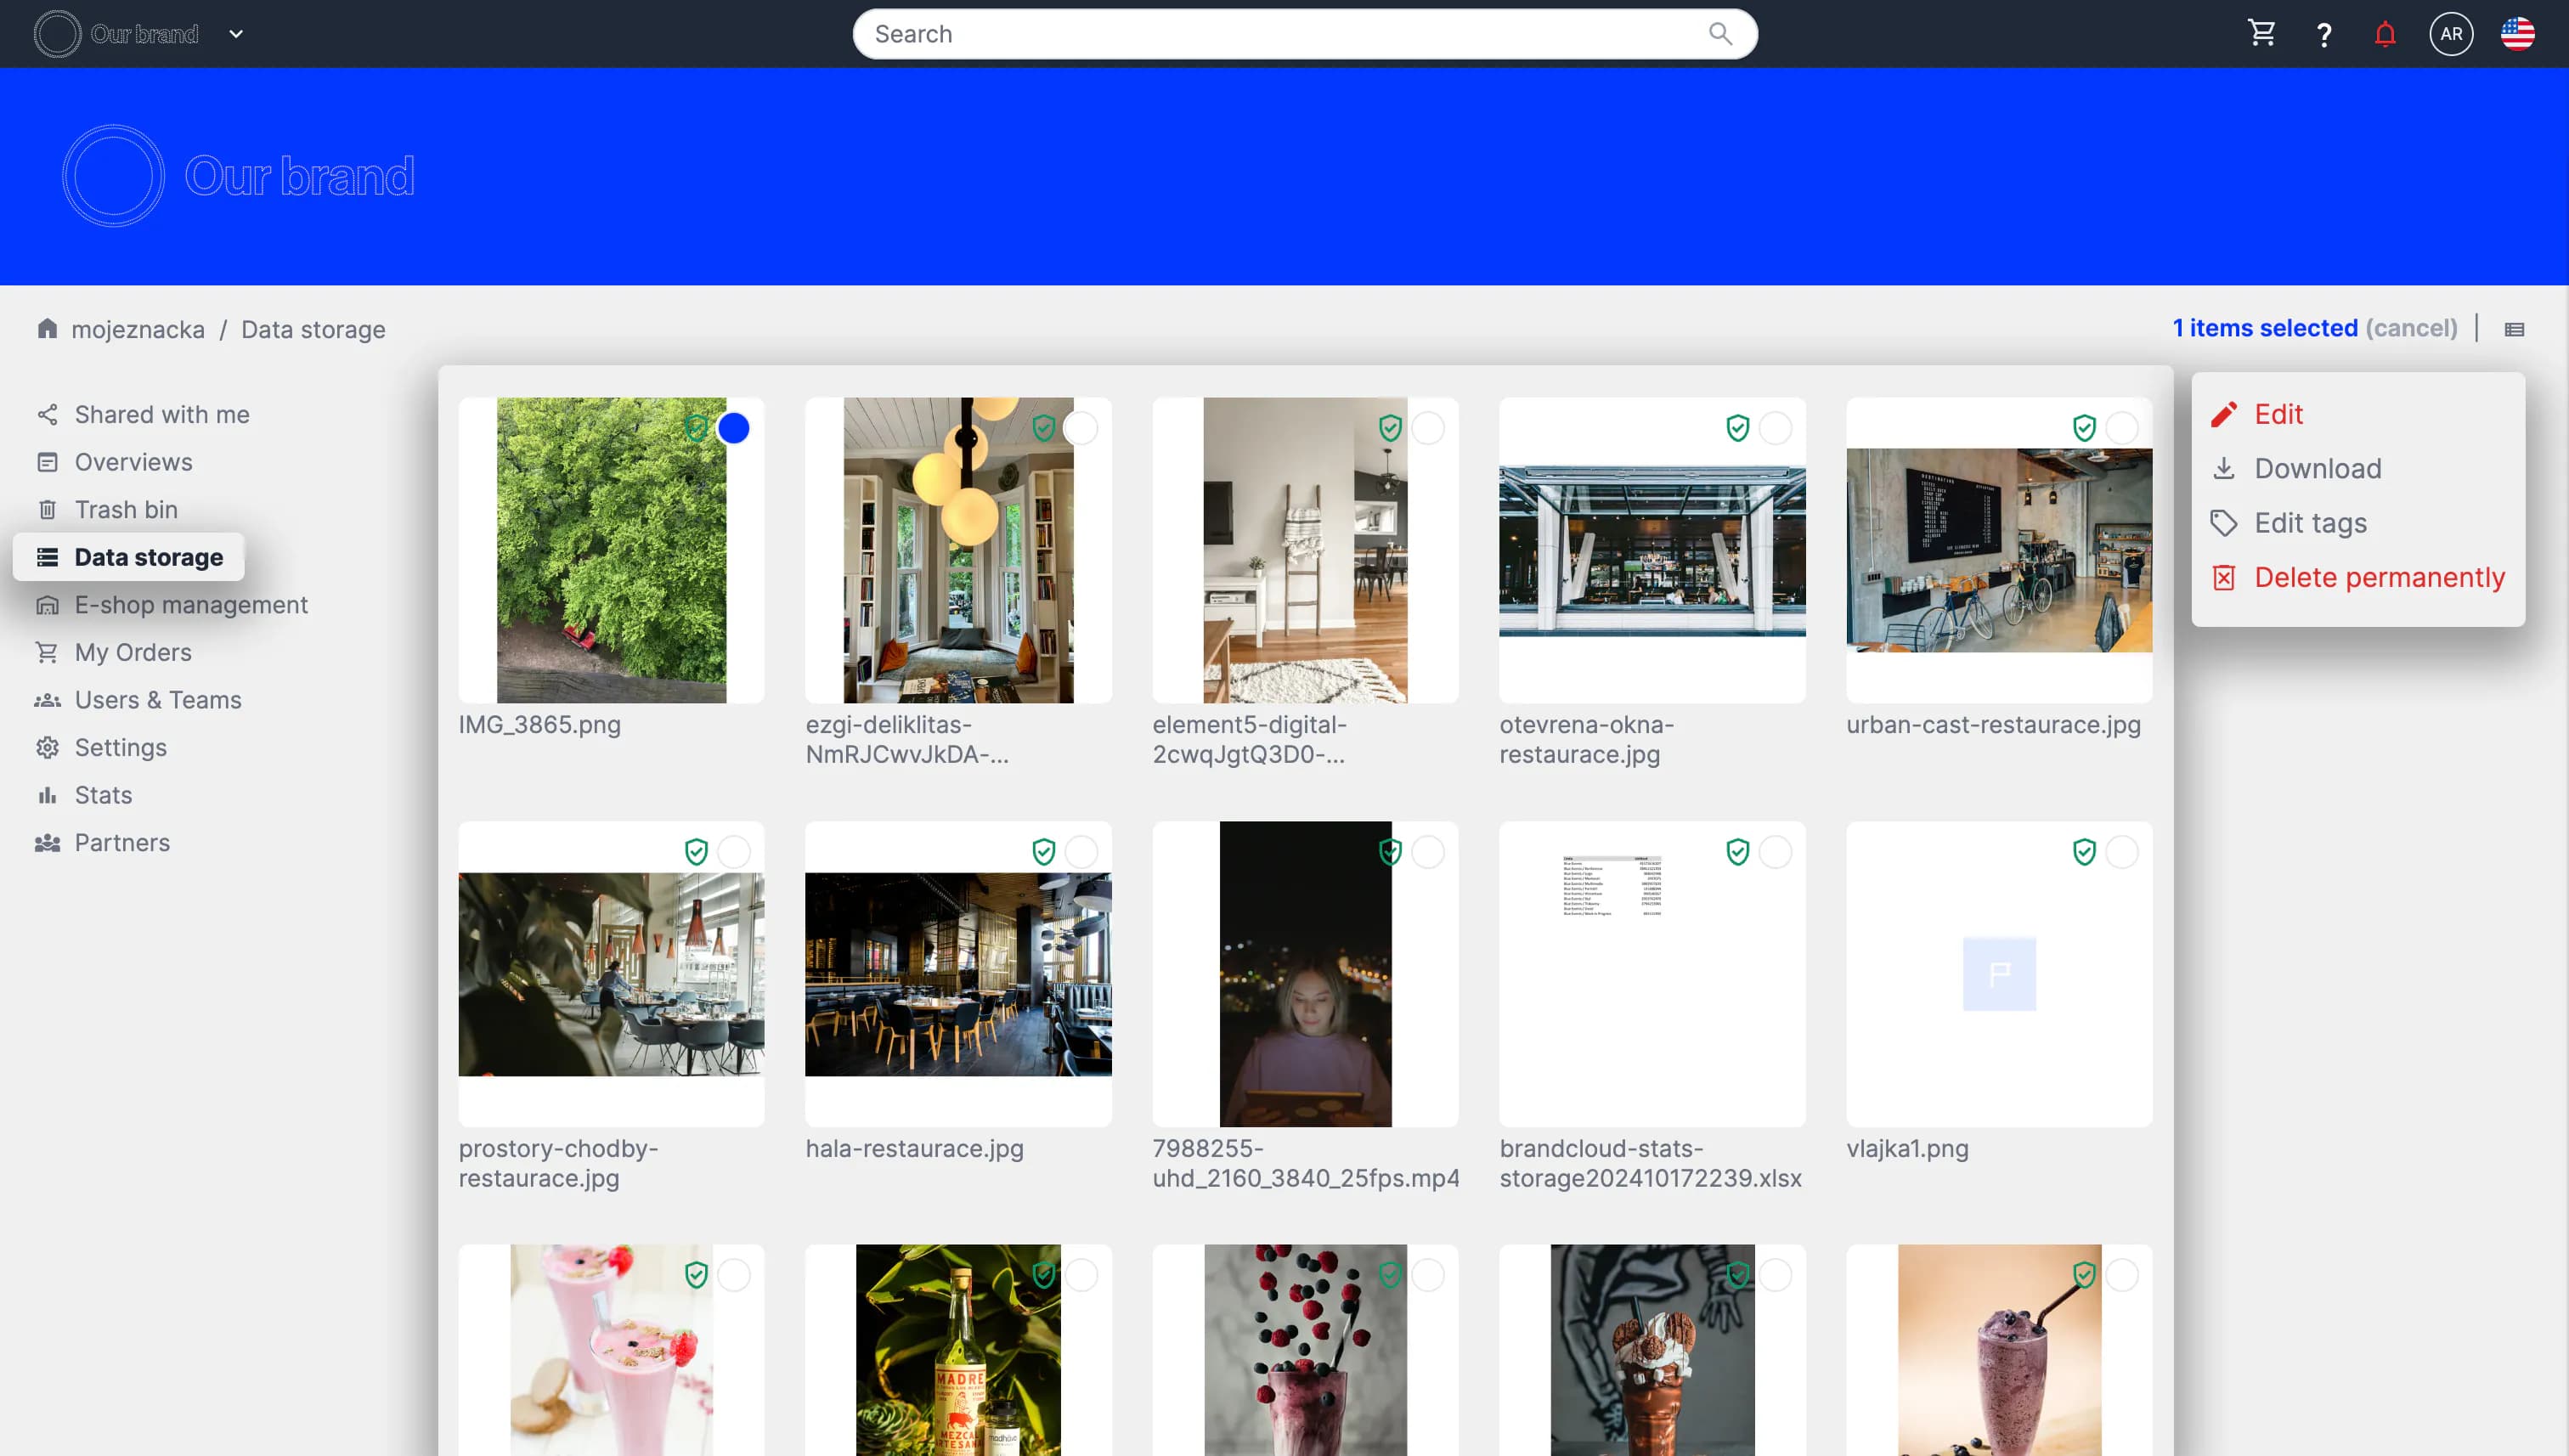Open the otevrena-okna-restaurace.jpg thumbnail

(x=1652, y=550)
